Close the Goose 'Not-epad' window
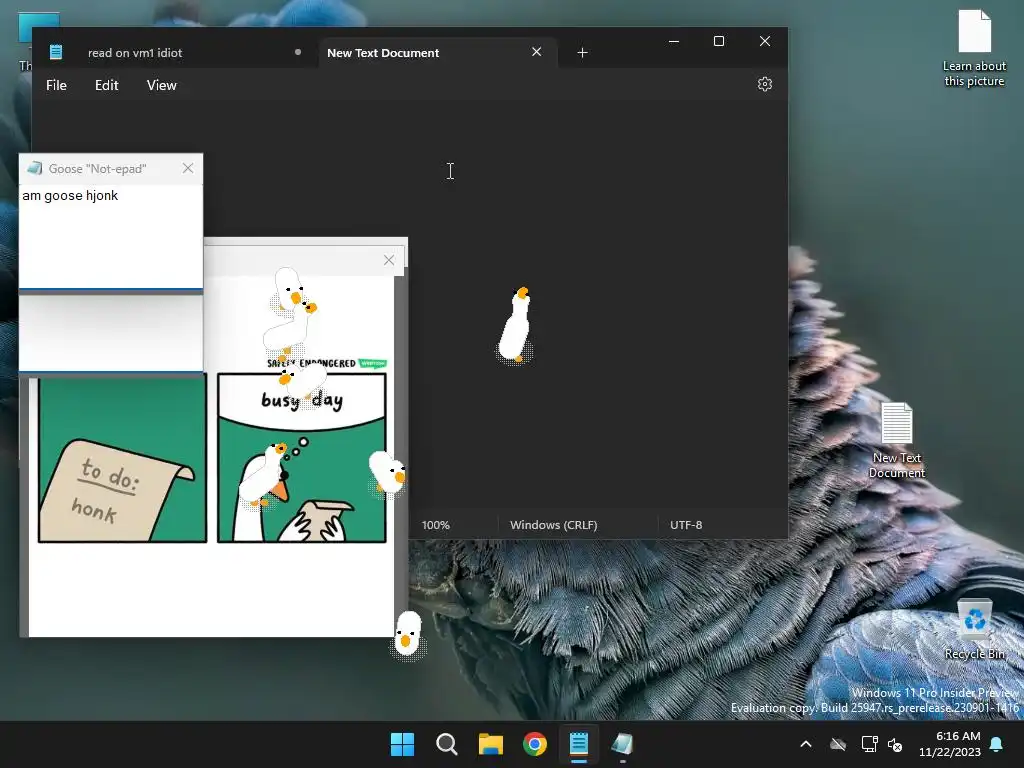 (x=188, y=168)
